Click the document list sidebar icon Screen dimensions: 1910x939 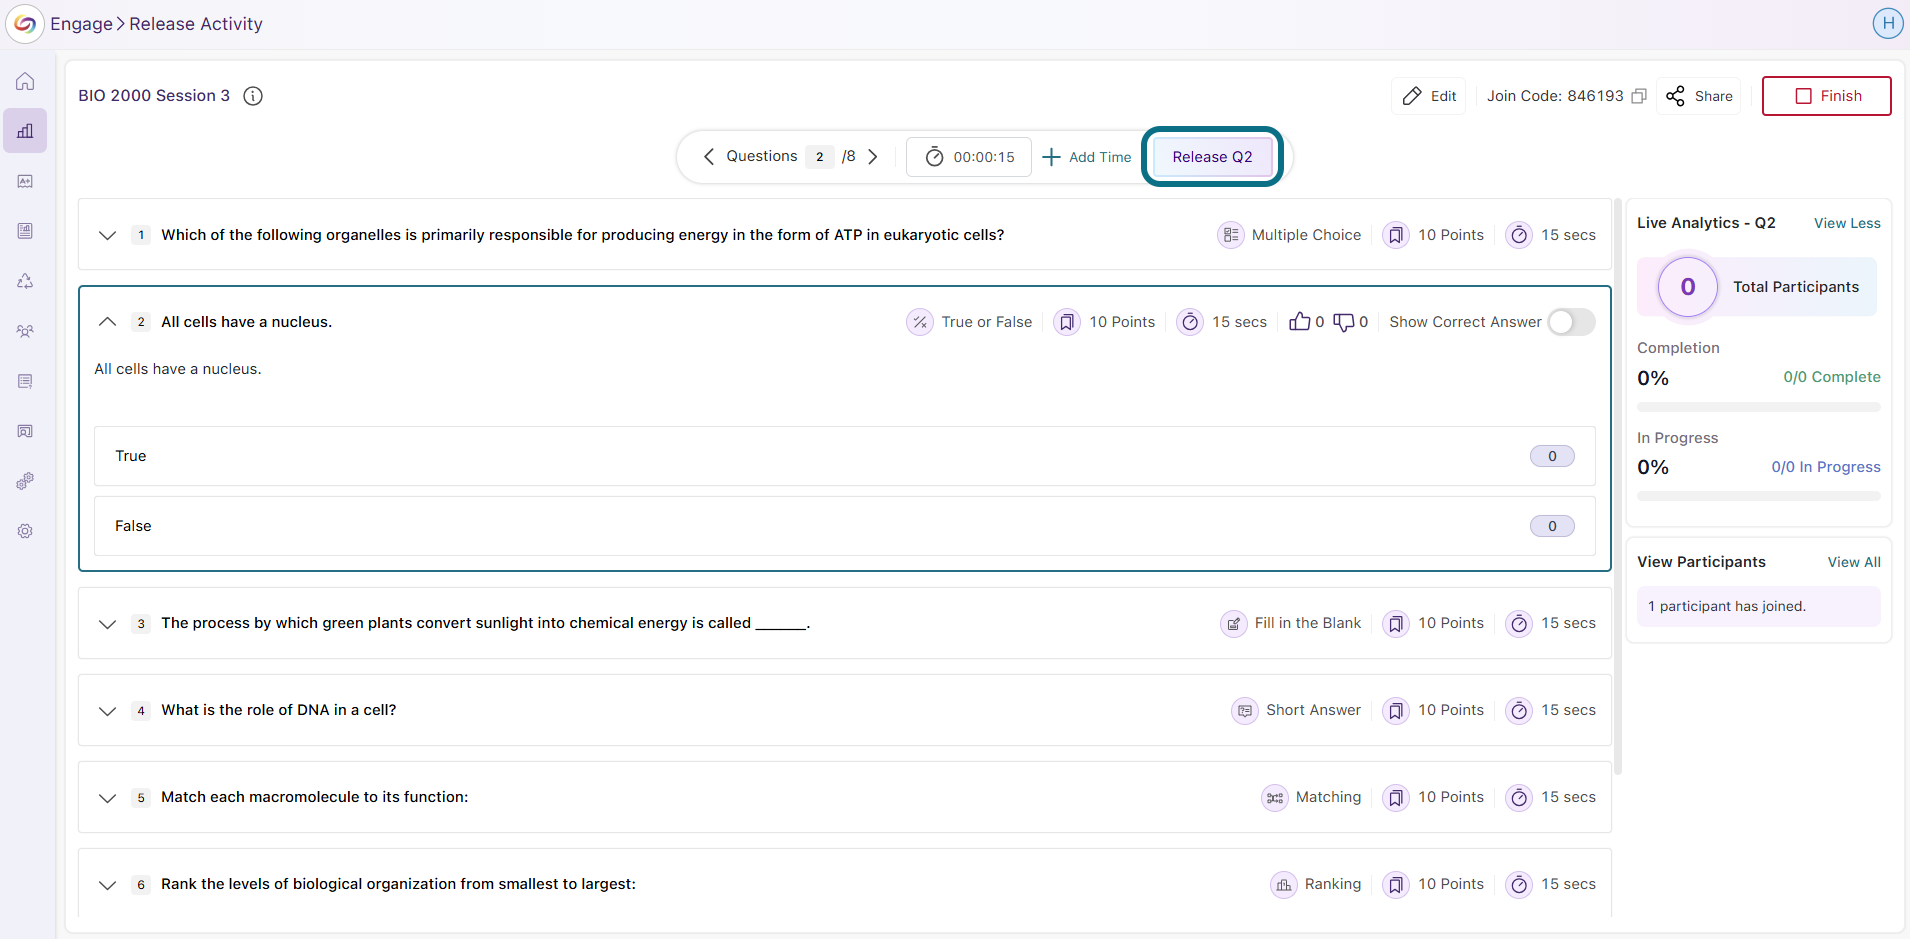(25, 231)
